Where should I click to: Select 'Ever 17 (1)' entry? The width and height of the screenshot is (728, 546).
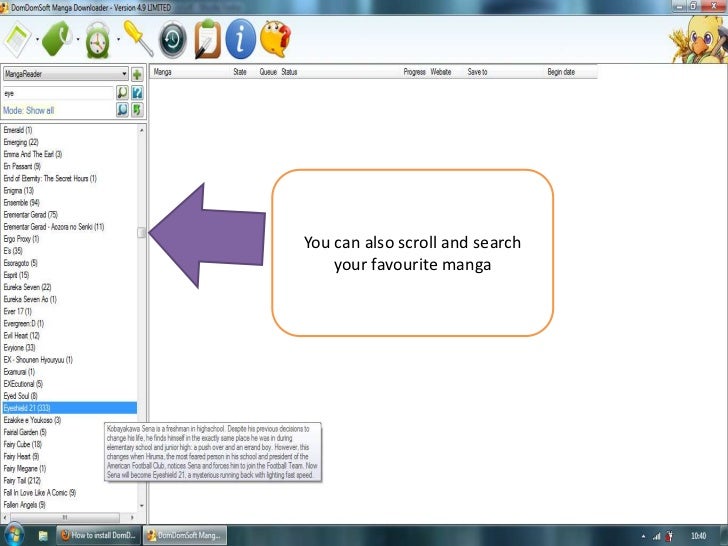tap(17, 311)
